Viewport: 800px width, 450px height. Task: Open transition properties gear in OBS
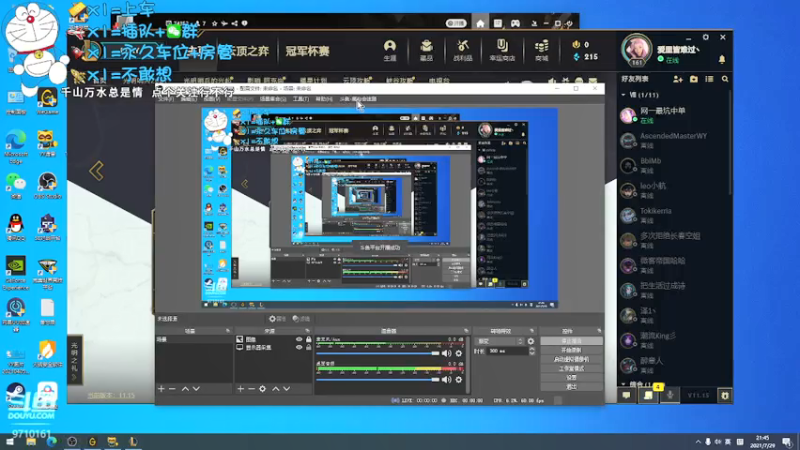coord(531,341)
